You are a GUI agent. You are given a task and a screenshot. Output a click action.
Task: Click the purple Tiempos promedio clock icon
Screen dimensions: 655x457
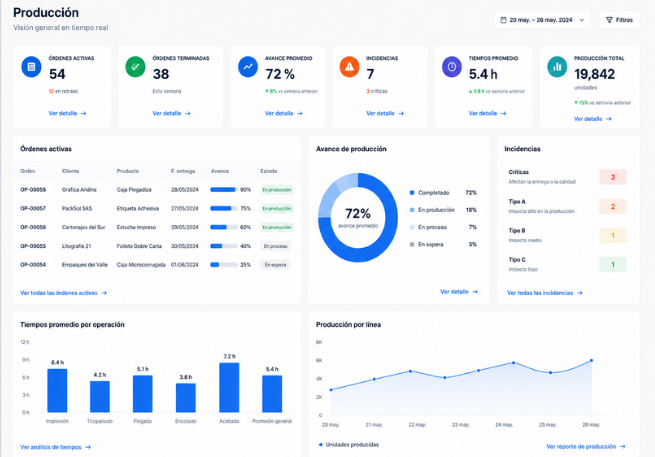[x=452, y=67]
